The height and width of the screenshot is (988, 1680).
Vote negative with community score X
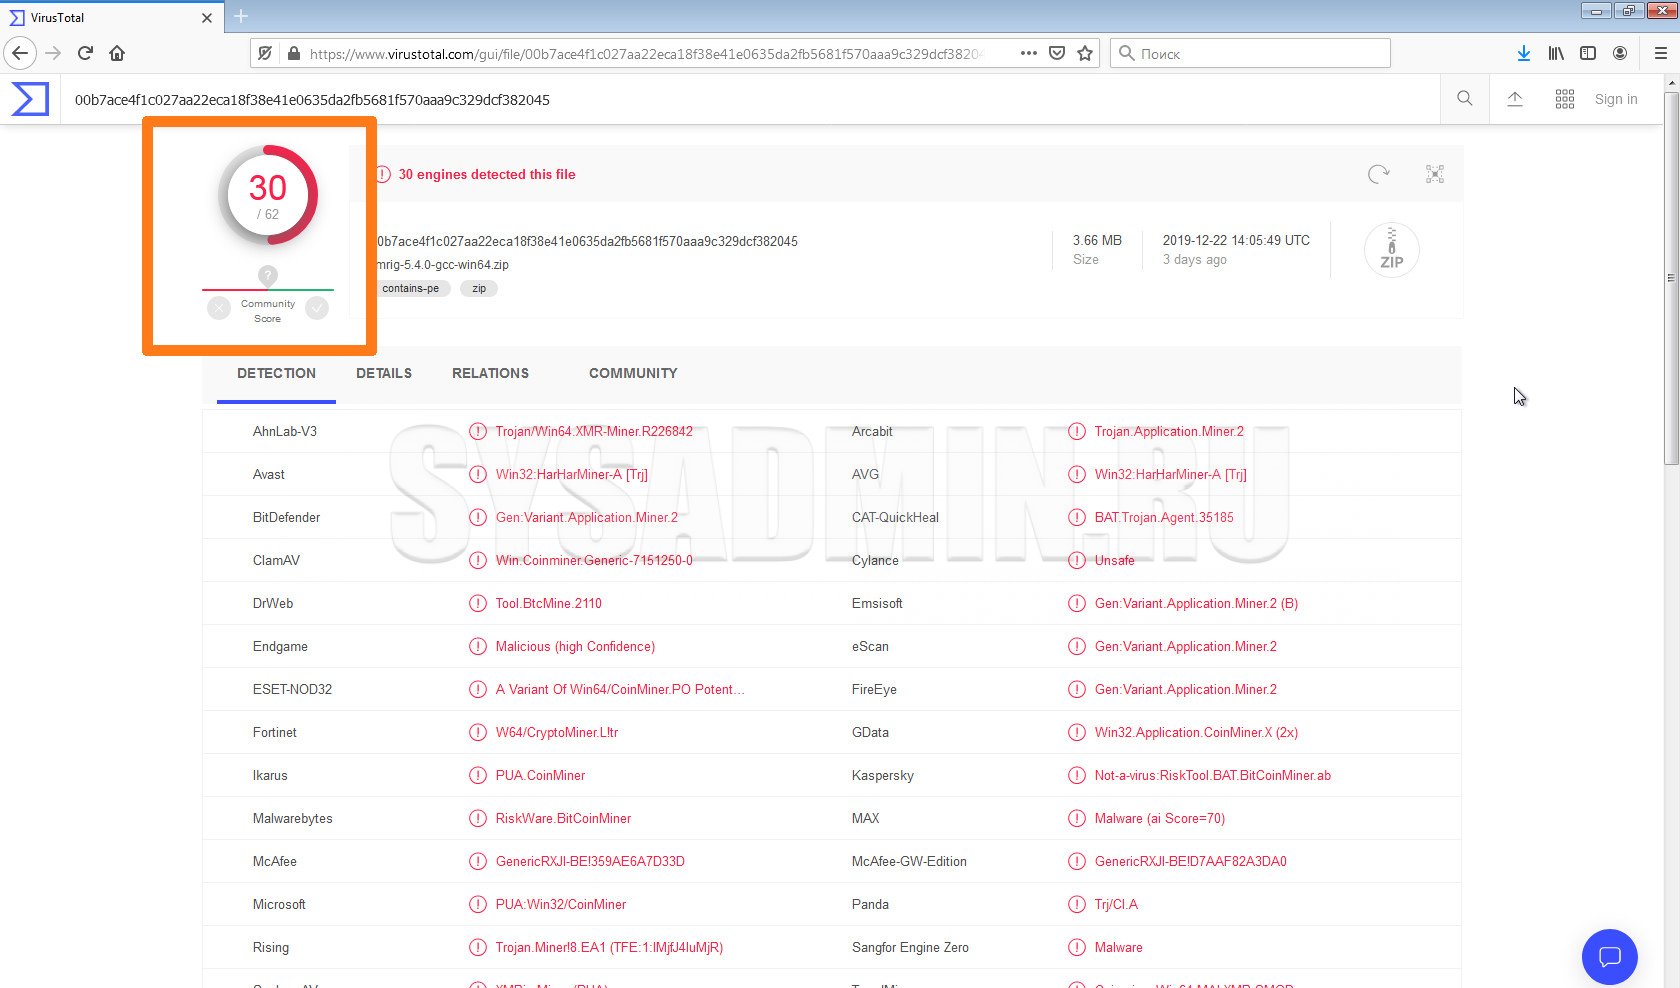[219, 308]
